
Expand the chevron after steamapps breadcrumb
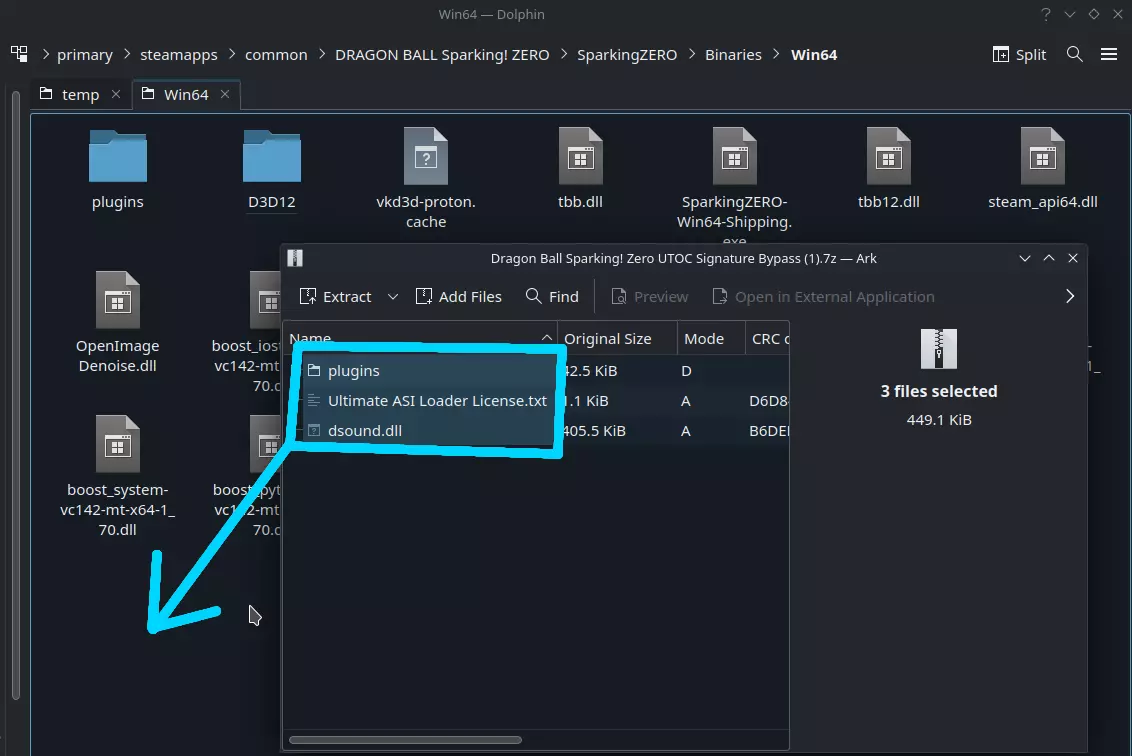[232, 54]
